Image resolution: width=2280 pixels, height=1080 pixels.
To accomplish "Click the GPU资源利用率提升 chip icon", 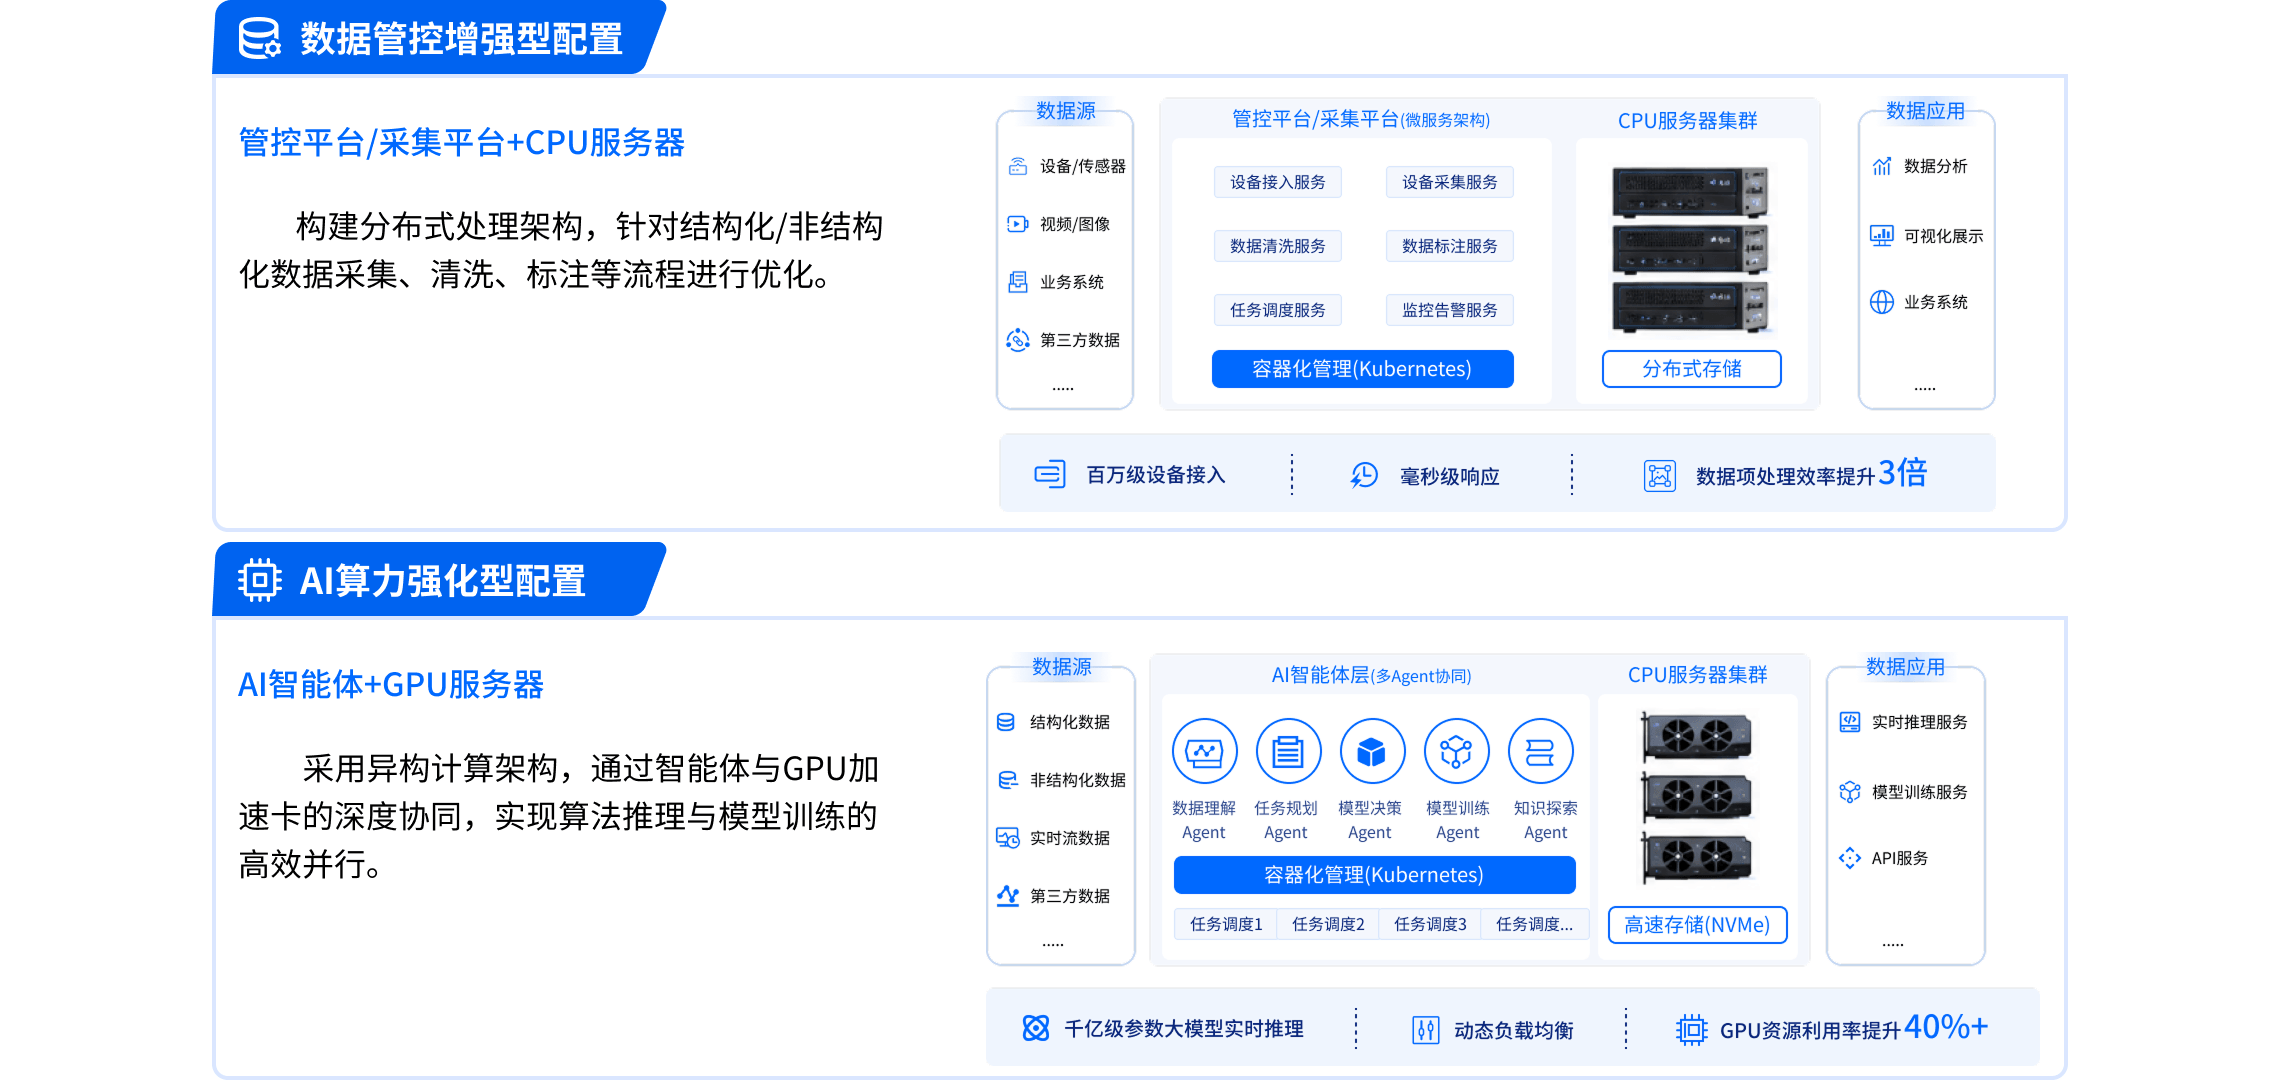I will tap(1692, 1029).
